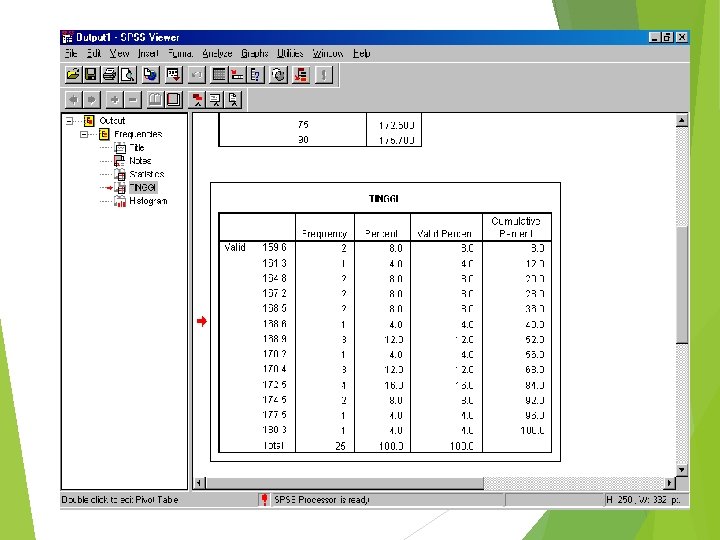Click the red SPSS processor status icon
Screen dimensions: 720x540
pos(264,500)
